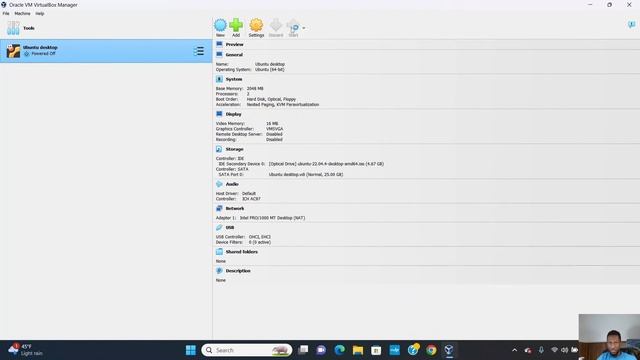The width and height of the screenshot is (640, 360).
Task: Select the Tools entry in sidebar
Action: click(x=106, y=28)
